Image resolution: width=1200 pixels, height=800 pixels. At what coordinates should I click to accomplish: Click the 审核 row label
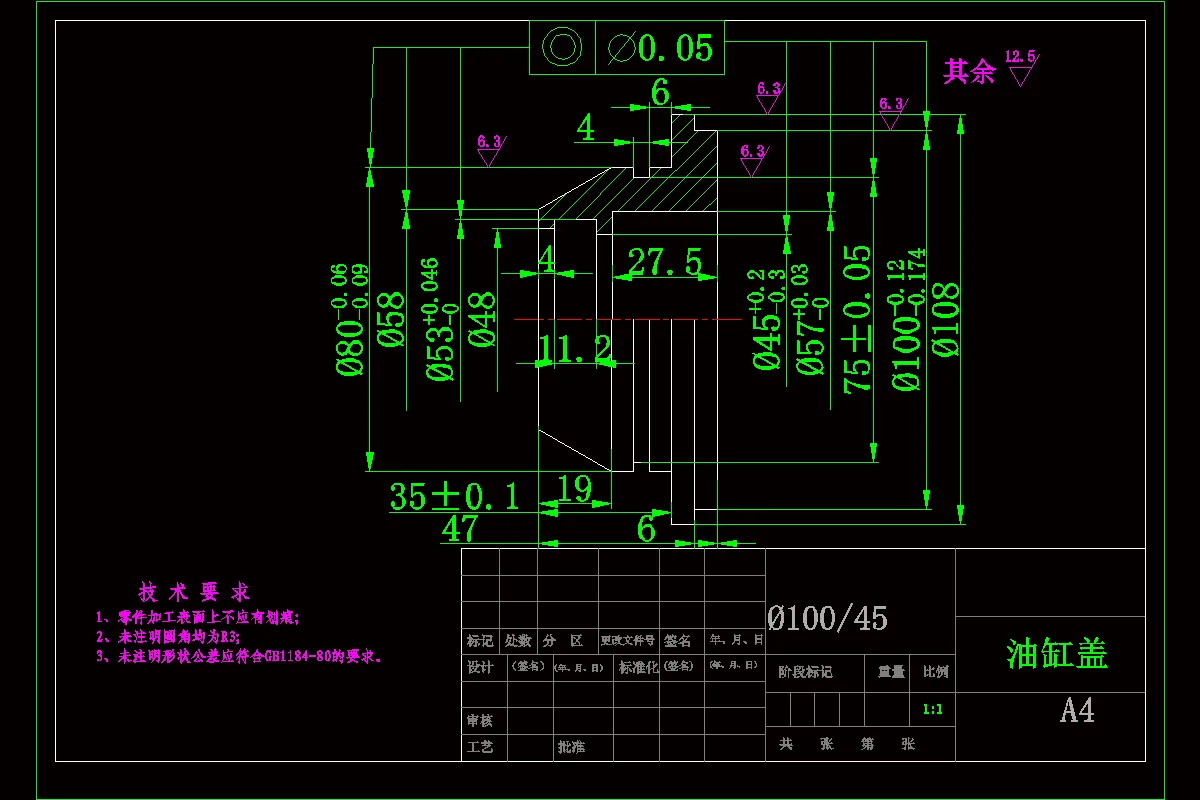point(480,720)
